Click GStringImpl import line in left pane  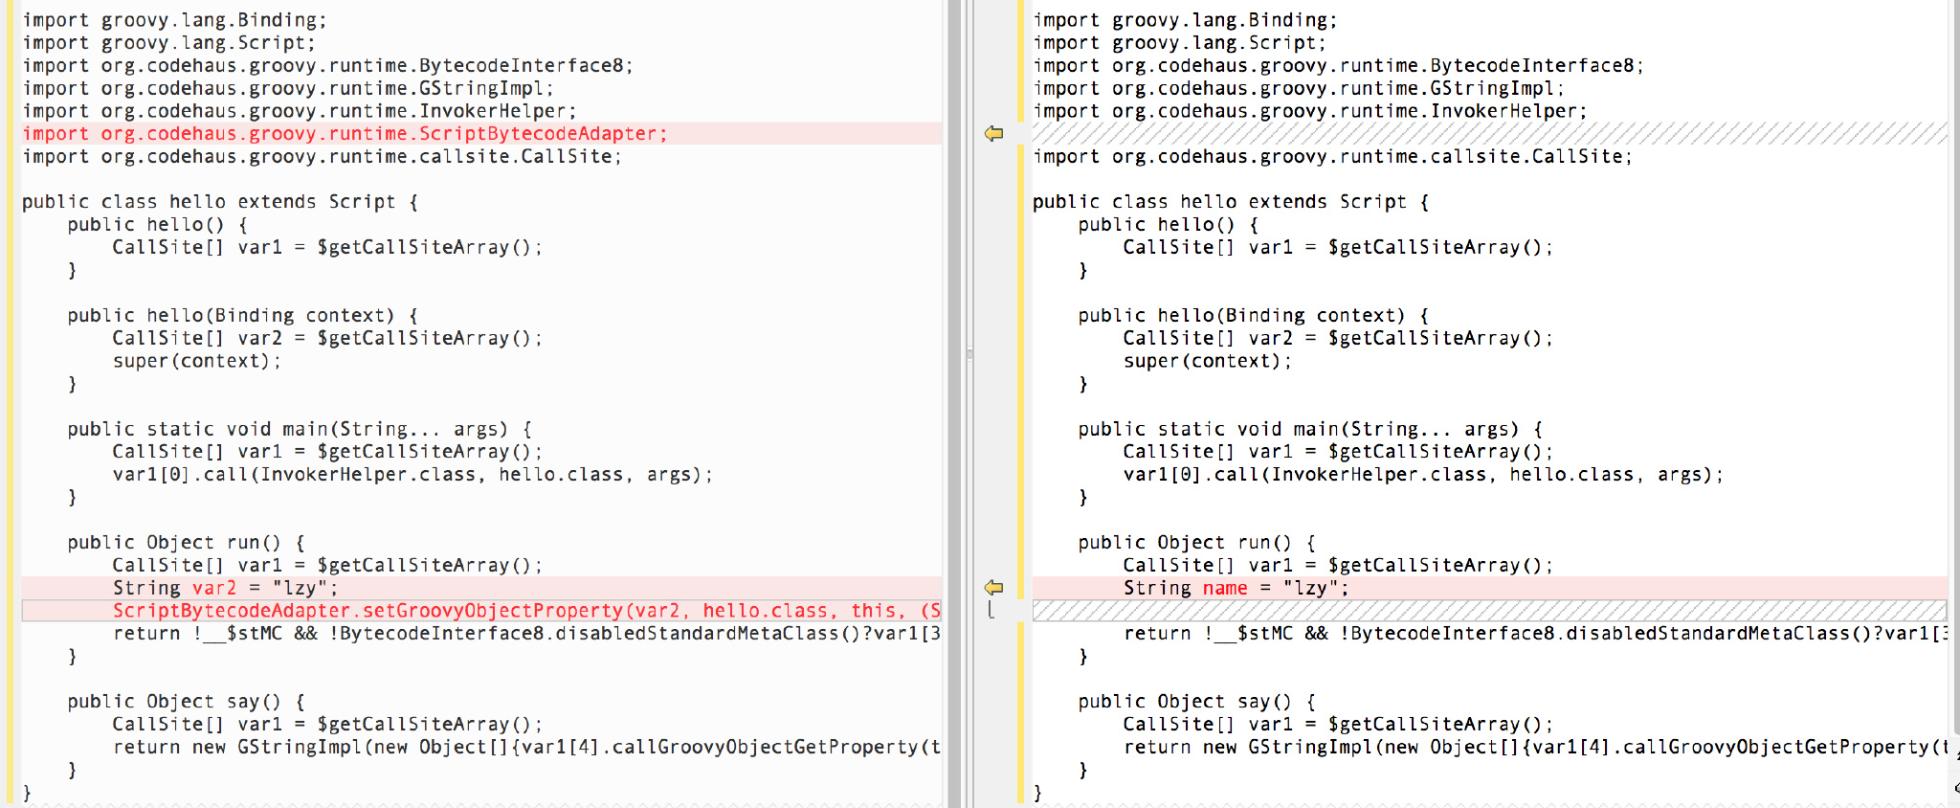pyautogui.click(x=288, y=88)
